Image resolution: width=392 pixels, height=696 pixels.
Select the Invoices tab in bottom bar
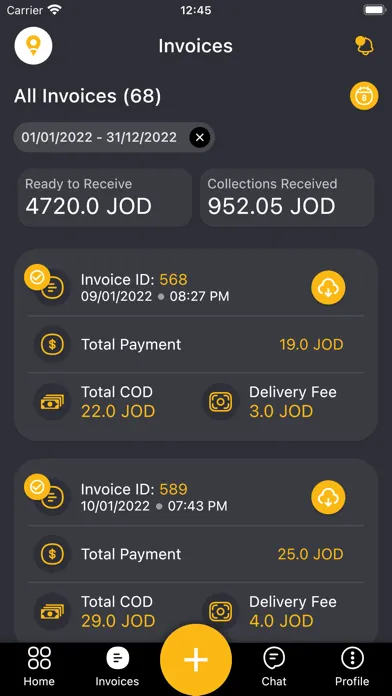click(x=117, y=666)
